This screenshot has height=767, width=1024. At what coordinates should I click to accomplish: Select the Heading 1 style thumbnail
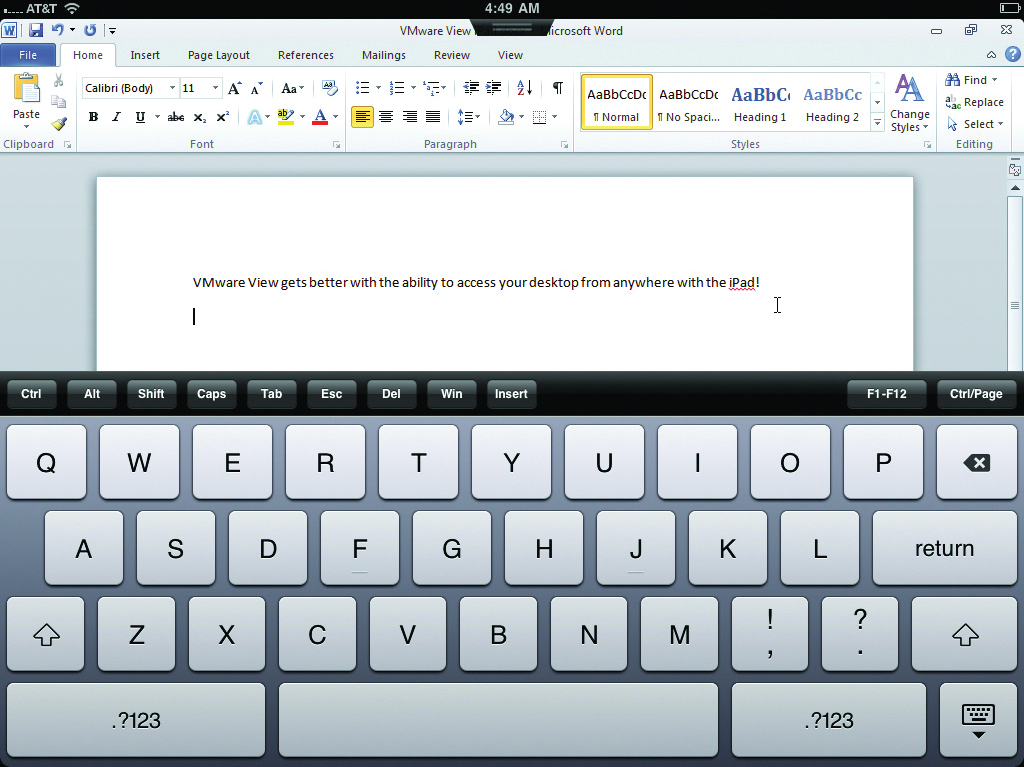pyautogui.click(x=760, y=103)
